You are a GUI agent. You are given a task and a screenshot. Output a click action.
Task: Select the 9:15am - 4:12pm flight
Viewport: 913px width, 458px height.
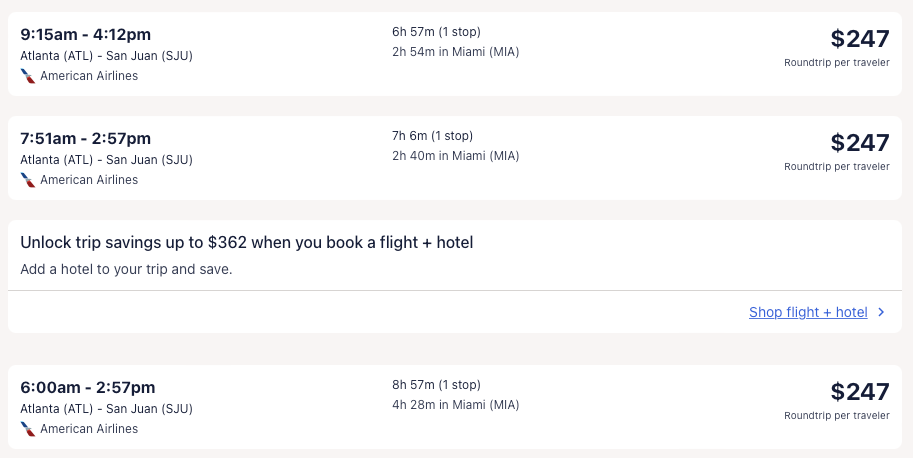point(85,34)
